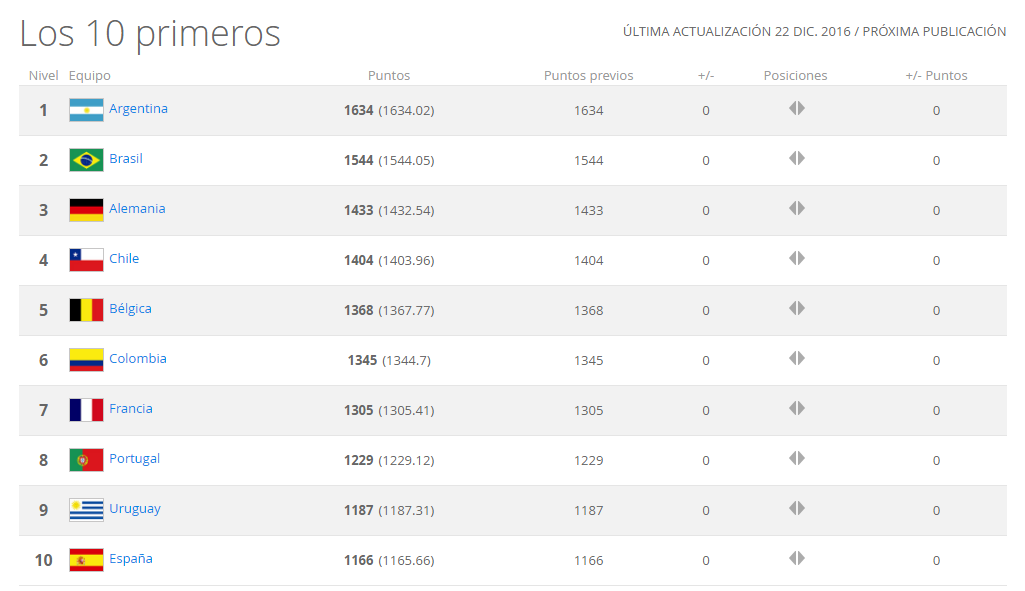Click the Portugal flag icon
This screenshot has width=1025, height=591.
coord(86,460)
